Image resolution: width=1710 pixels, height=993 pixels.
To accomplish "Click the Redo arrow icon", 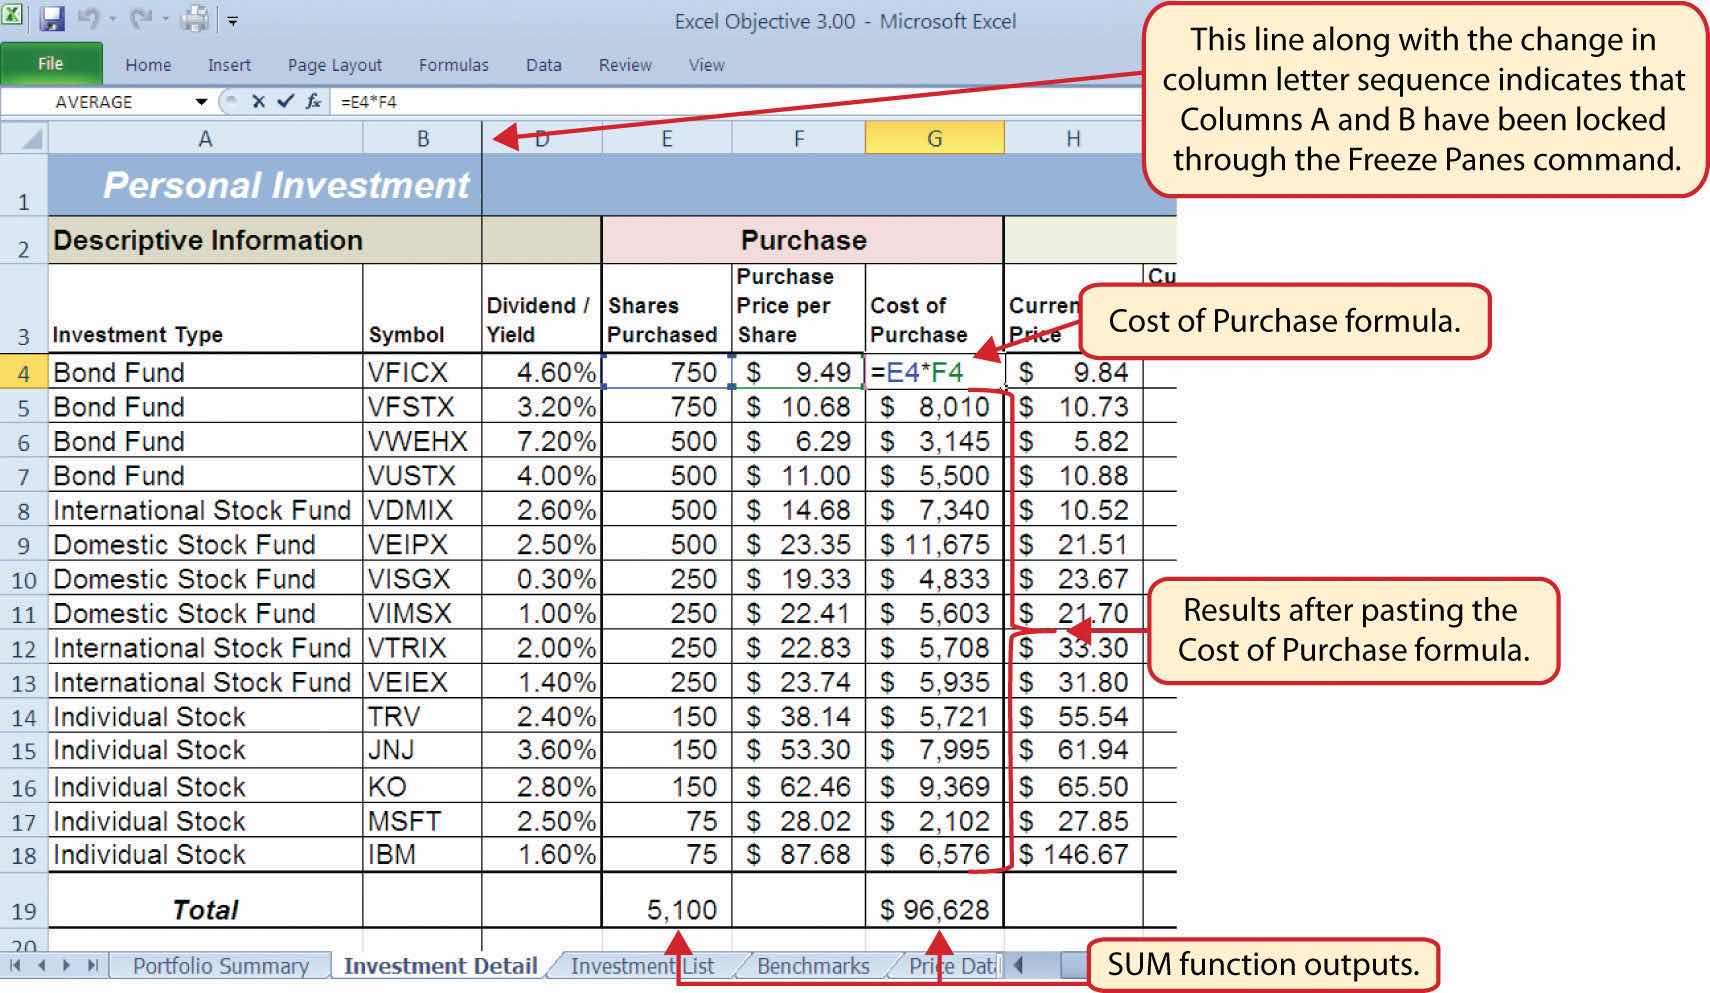I will 140,18.
